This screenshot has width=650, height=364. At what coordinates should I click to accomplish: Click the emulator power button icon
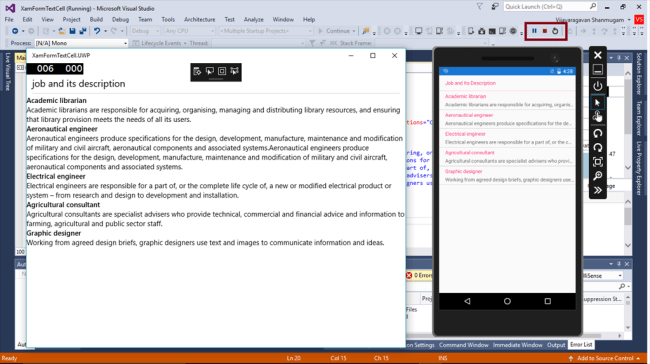tap(597, 86)
